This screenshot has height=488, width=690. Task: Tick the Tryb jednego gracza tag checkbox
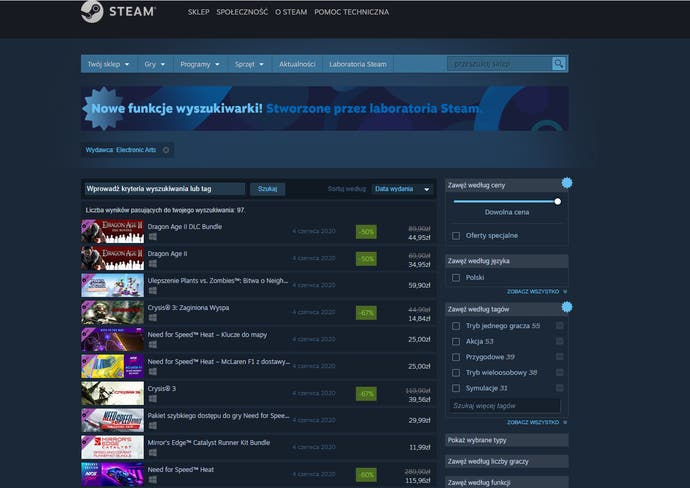(456, 326)
